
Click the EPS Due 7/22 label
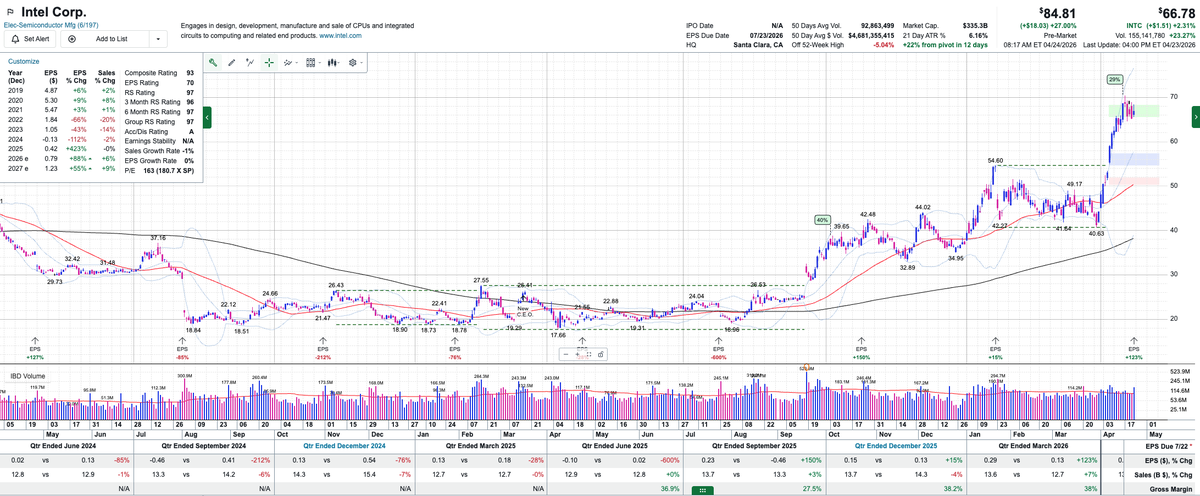click(x=1170, y=444)
